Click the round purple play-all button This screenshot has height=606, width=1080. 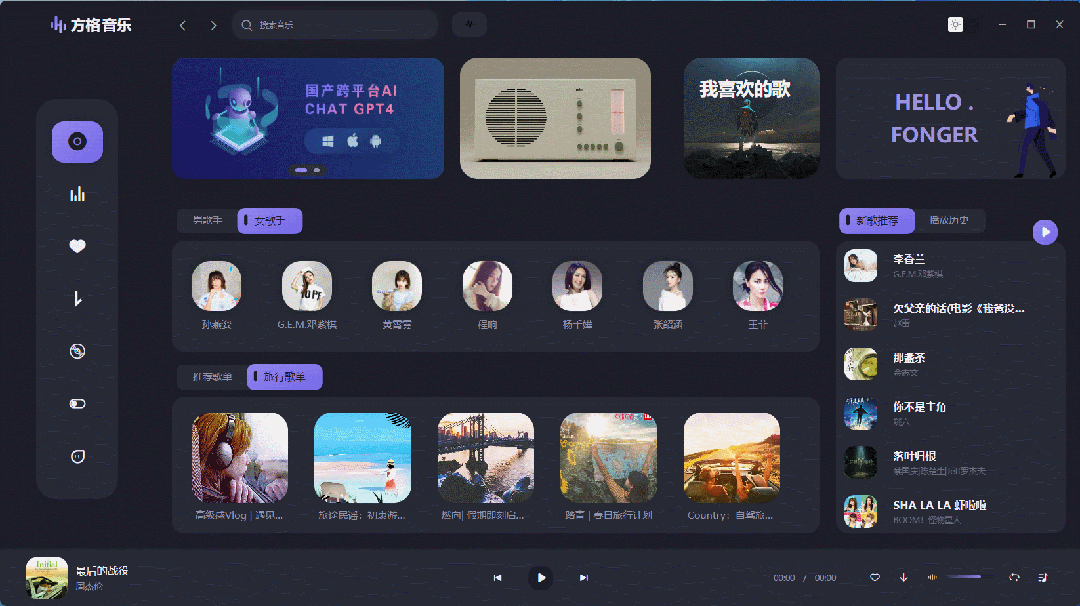point(1045,232)
